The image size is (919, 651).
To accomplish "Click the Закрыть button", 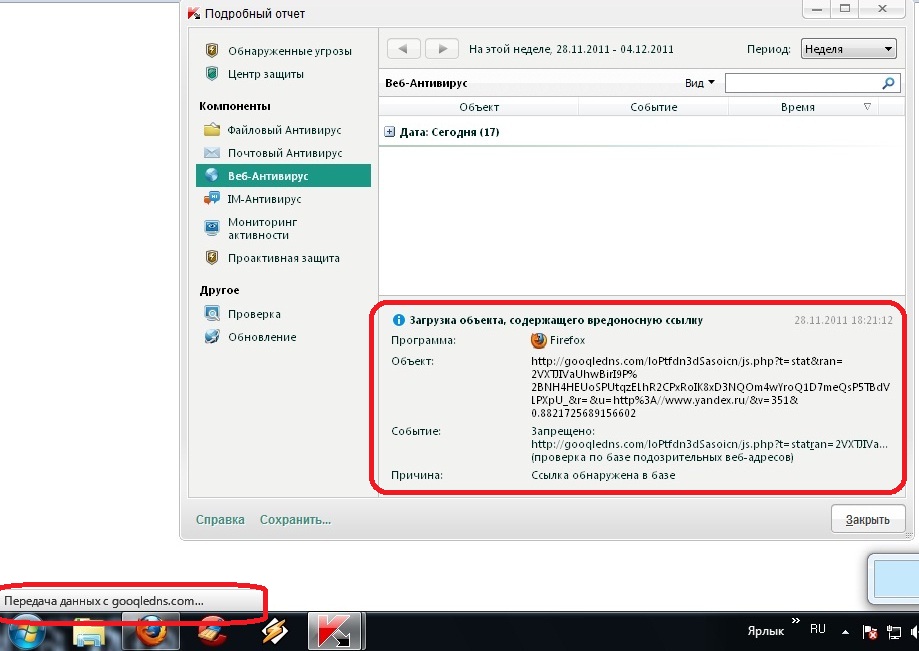I will (x=867, y=520).
